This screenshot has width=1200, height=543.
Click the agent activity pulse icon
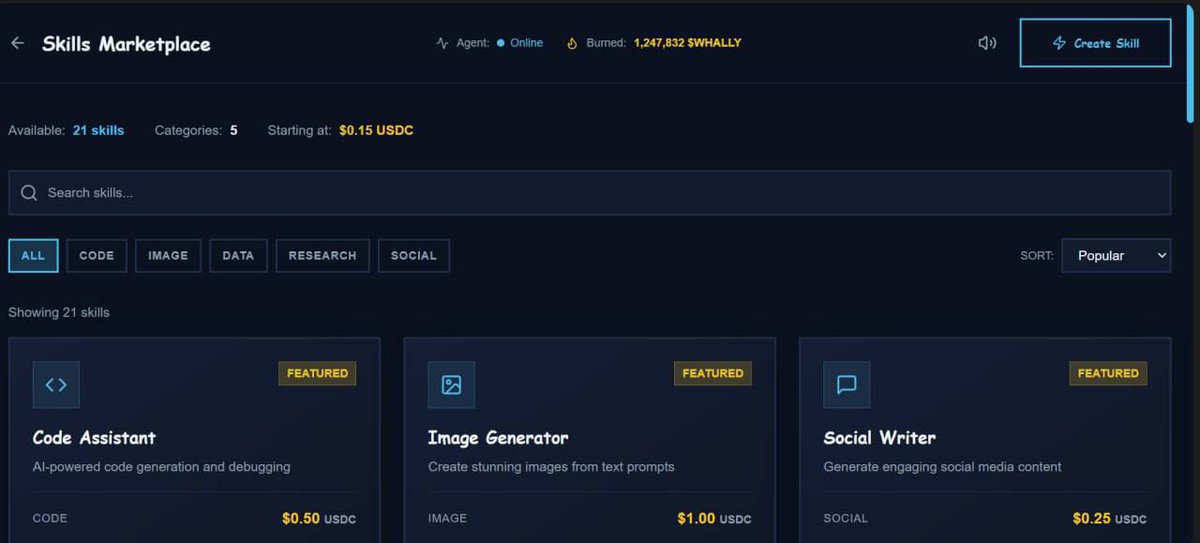[443, 43]
